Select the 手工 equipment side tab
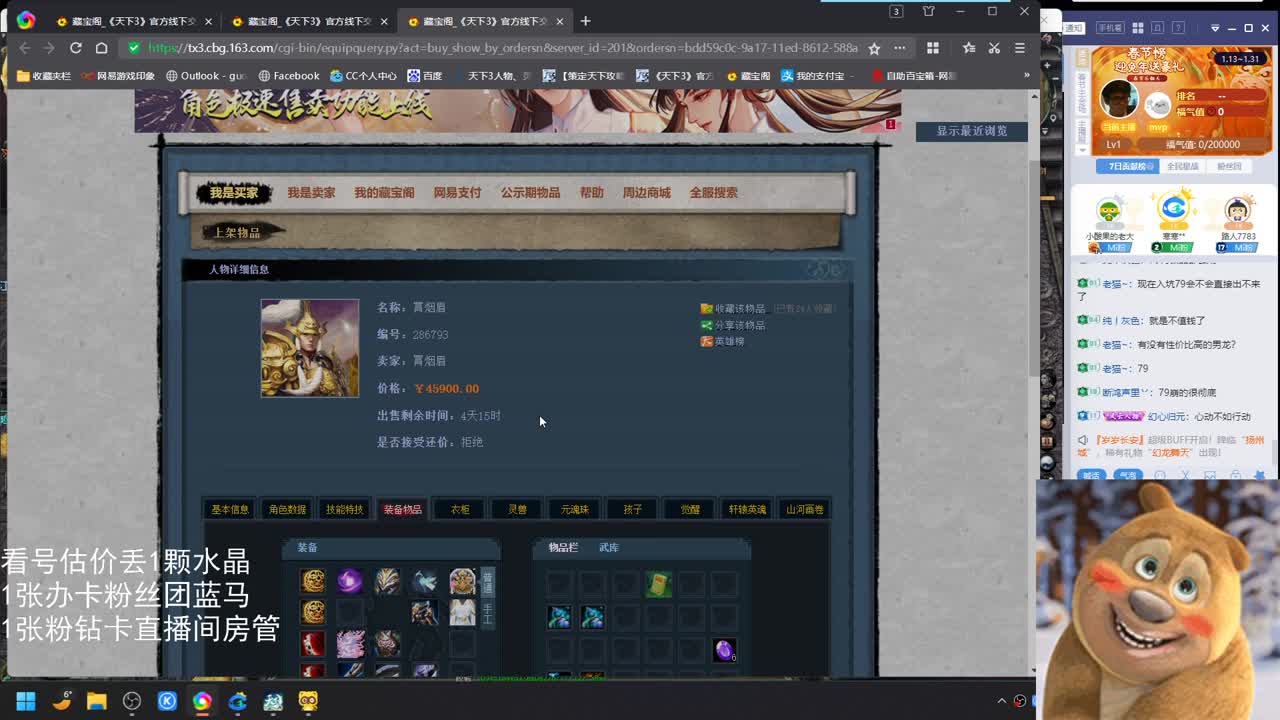The width and height of the screenshot is (1280, 720). tap(488, 614)
